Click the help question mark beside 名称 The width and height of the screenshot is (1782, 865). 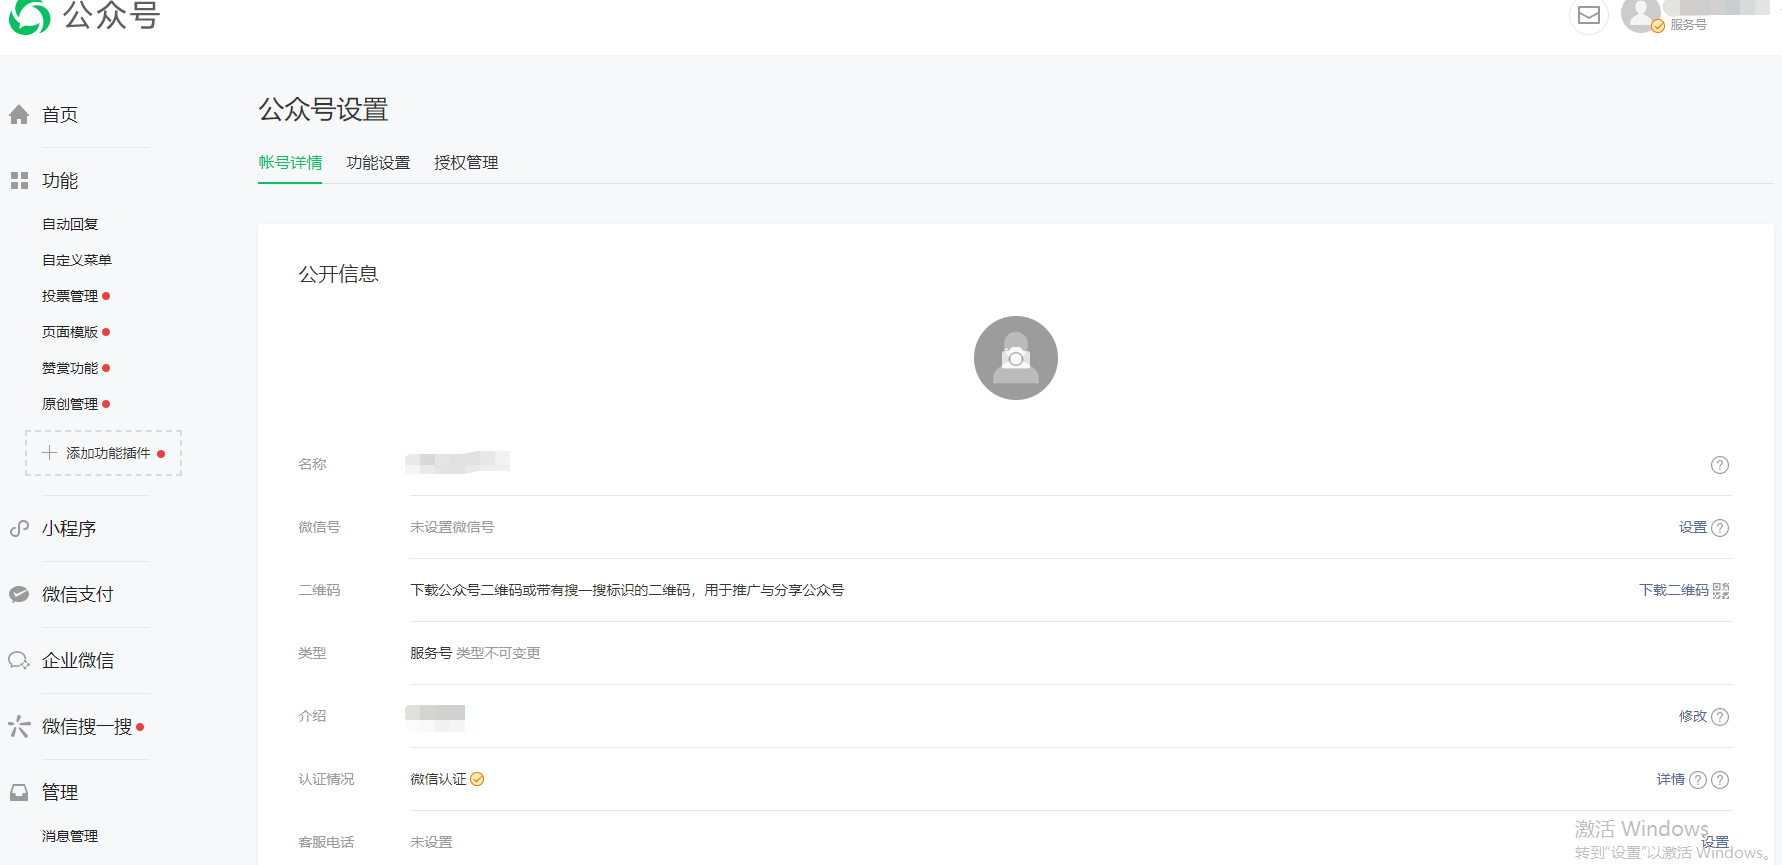click(x=1720, y=465)
